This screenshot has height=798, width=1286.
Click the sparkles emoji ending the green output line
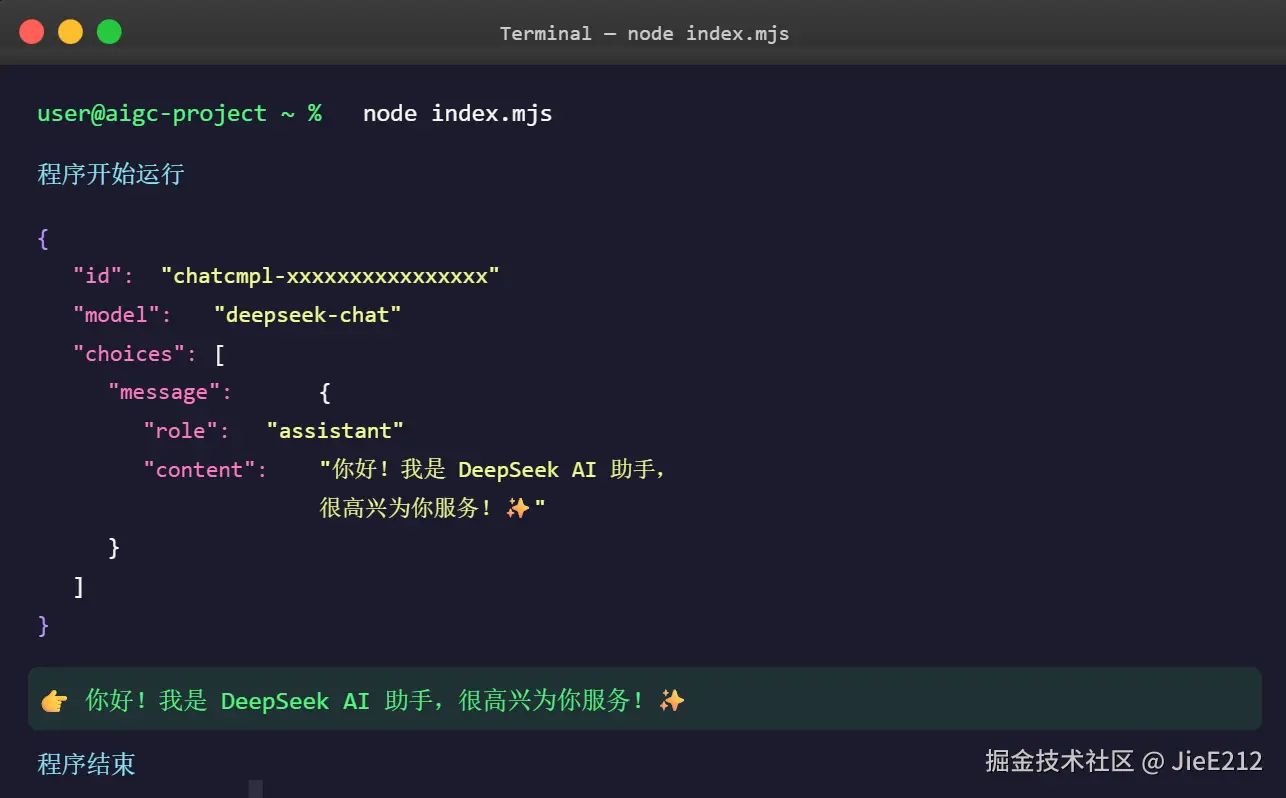(x=672, y=700)
